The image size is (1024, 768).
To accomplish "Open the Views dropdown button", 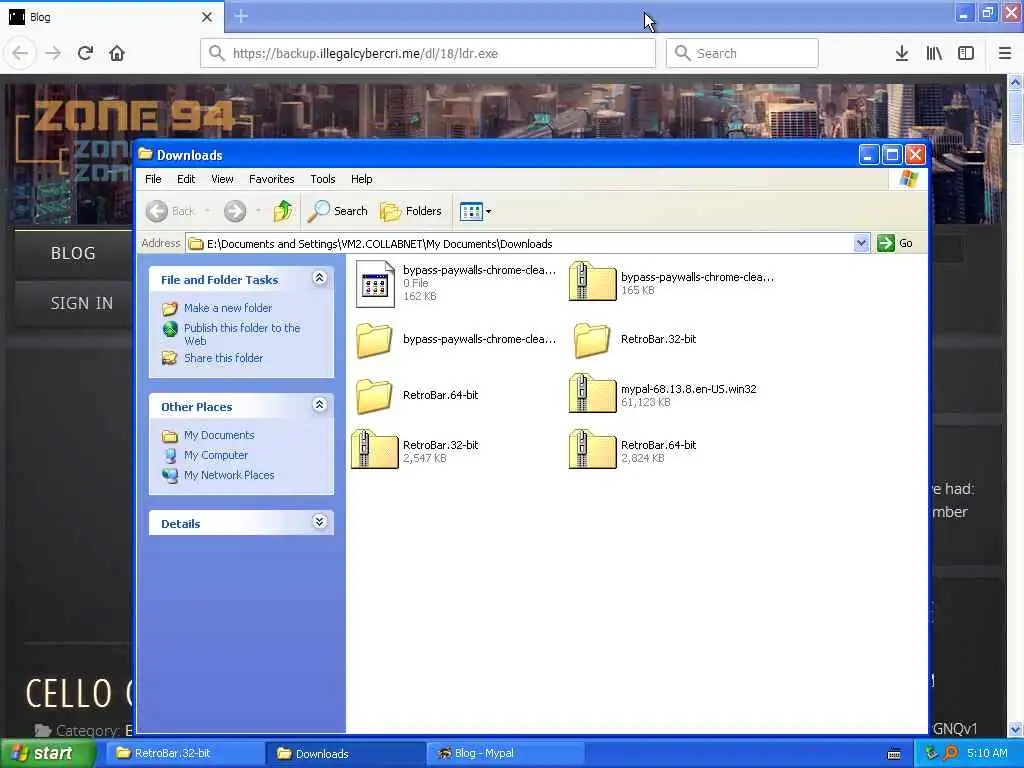I will pos(475,211).
